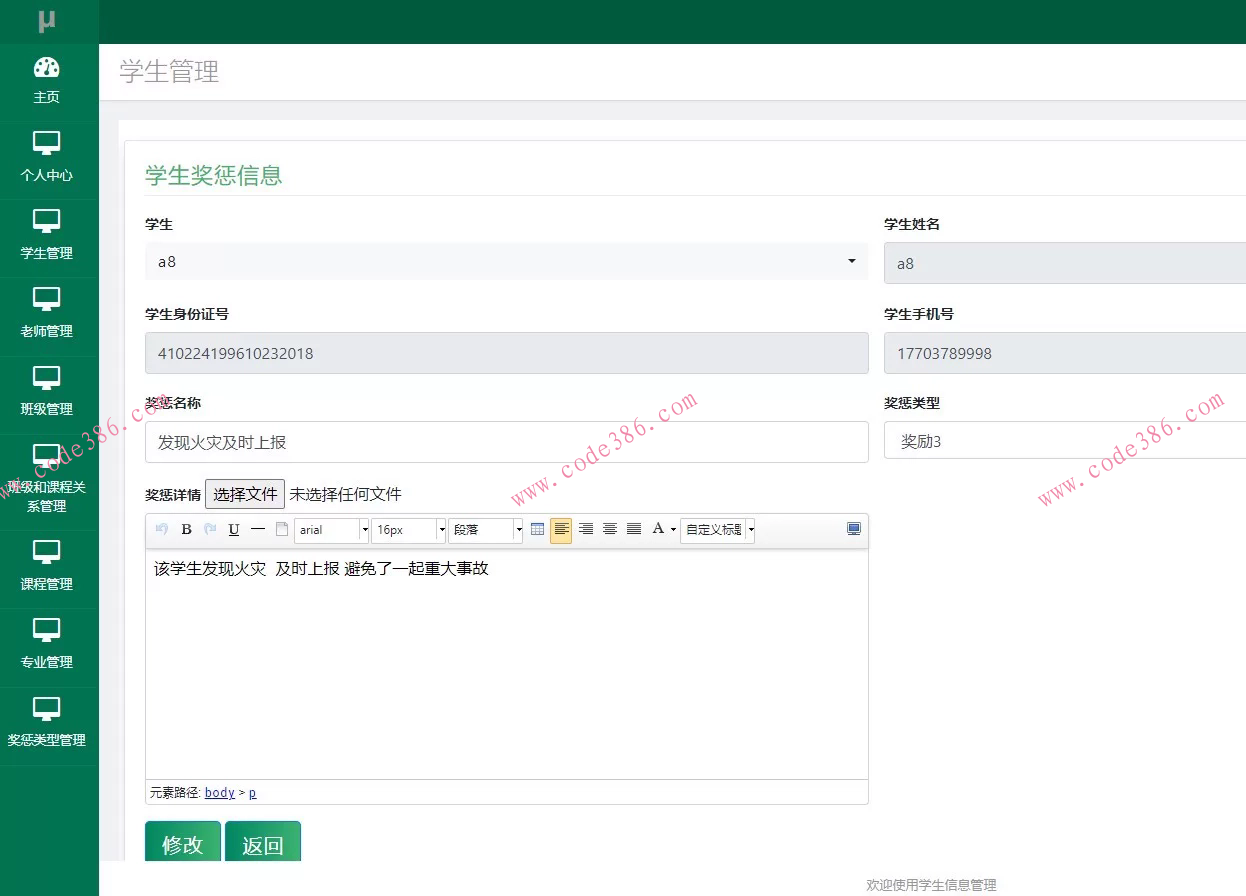Click the body link in element path
The height and width of the screenshot is (896, 1246).
[219, 792]
